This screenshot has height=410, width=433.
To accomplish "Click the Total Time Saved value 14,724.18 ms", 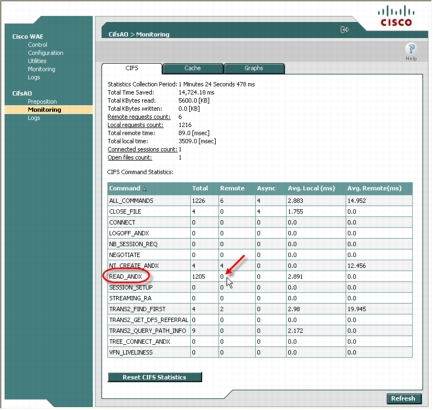I will [196, 92].
